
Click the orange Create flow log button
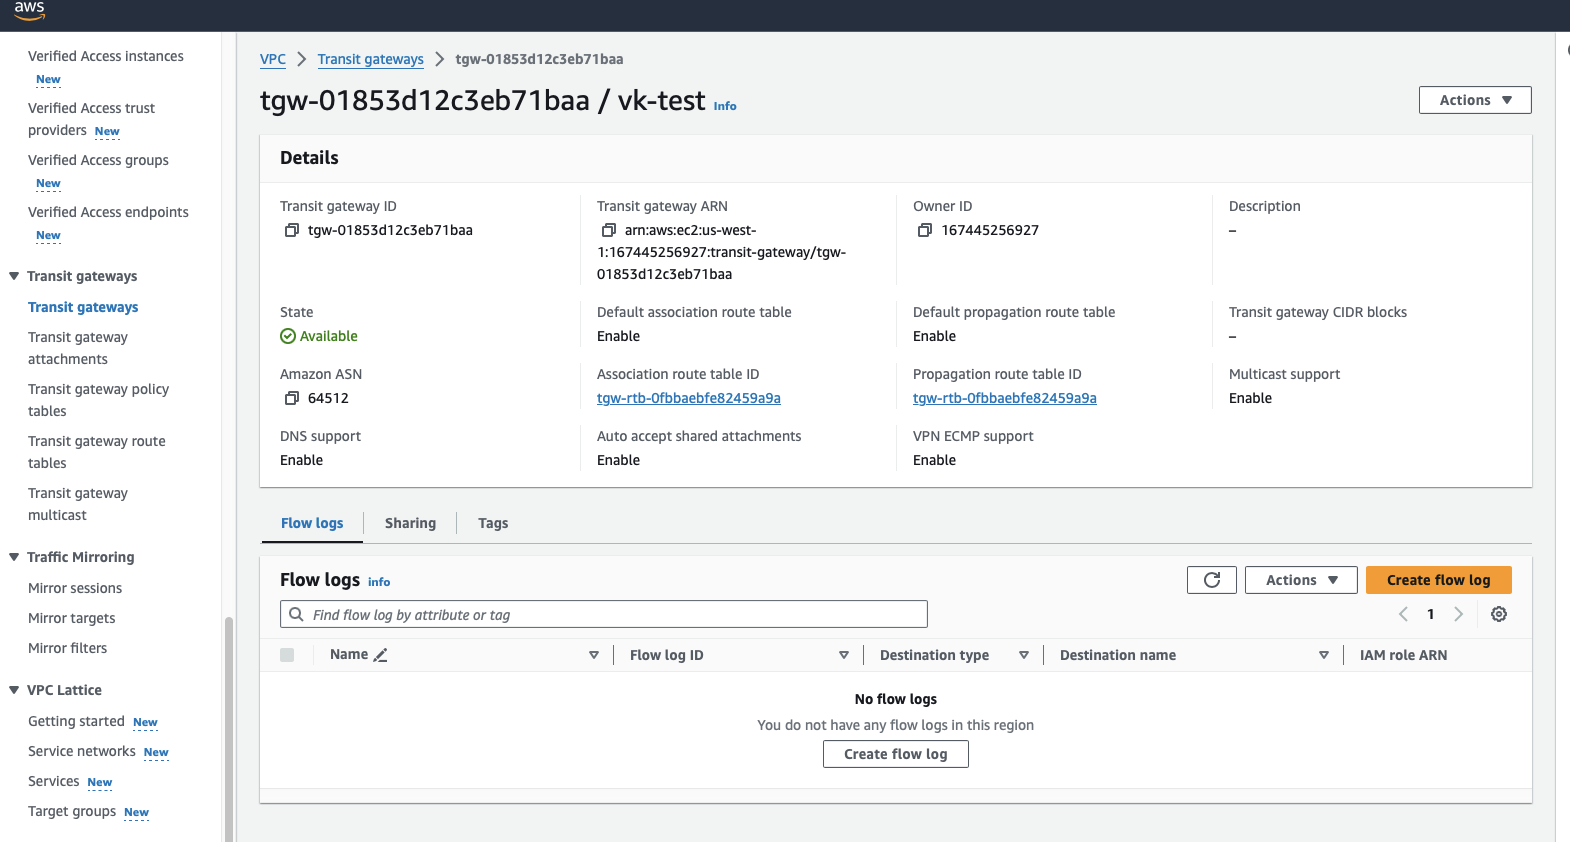pyautogui.click(x=1437, y=580)
